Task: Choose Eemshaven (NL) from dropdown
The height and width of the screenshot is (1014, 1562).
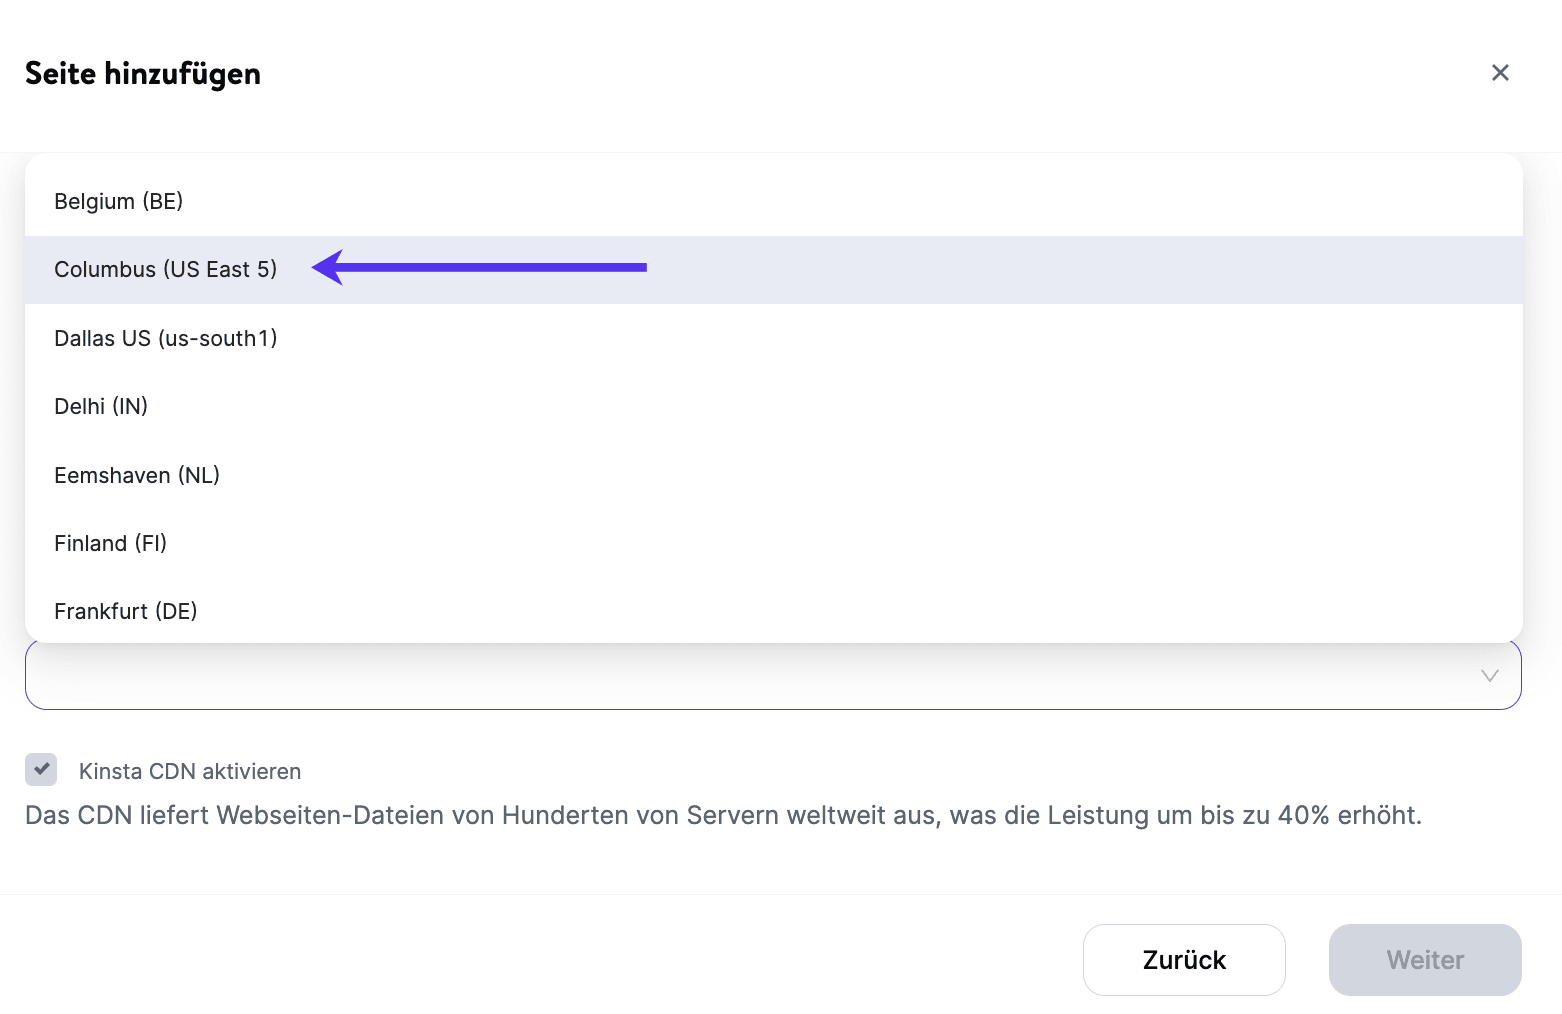Action: (137, 476)
